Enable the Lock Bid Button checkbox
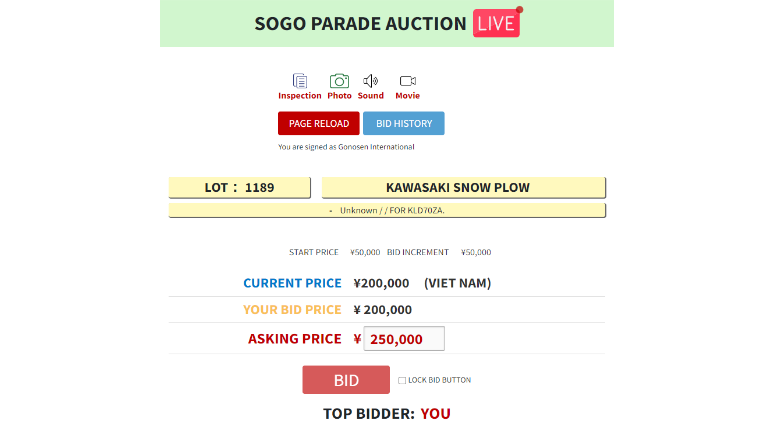Screen dimensions: 770x437 [402, 380]
